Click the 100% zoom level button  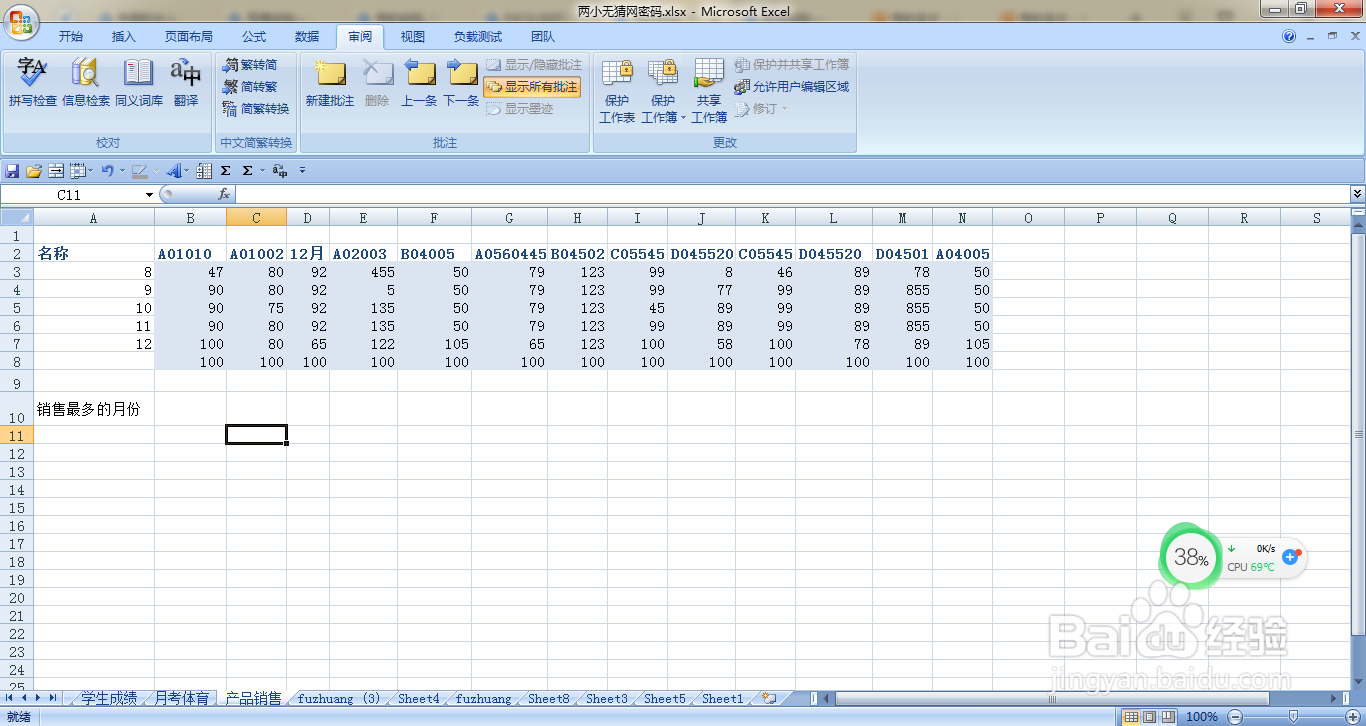pos(1202,717)
